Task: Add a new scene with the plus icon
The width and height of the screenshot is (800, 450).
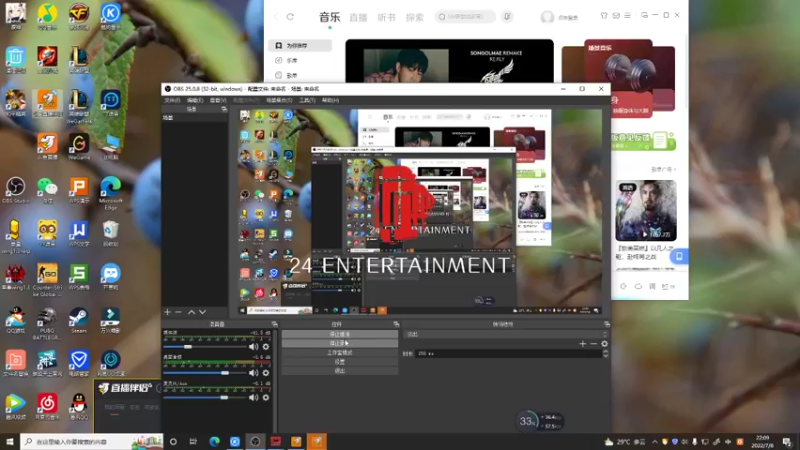Action: click(x=167, y=312)
